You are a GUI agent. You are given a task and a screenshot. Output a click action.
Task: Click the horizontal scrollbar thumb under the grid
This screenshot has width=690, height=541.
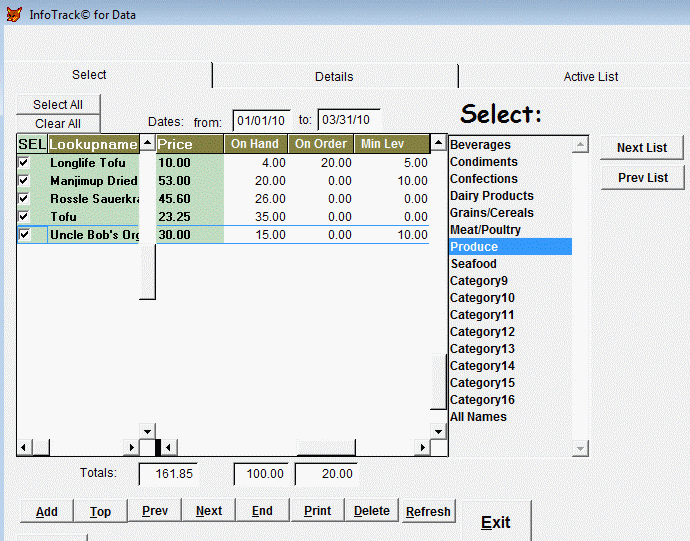326,447
